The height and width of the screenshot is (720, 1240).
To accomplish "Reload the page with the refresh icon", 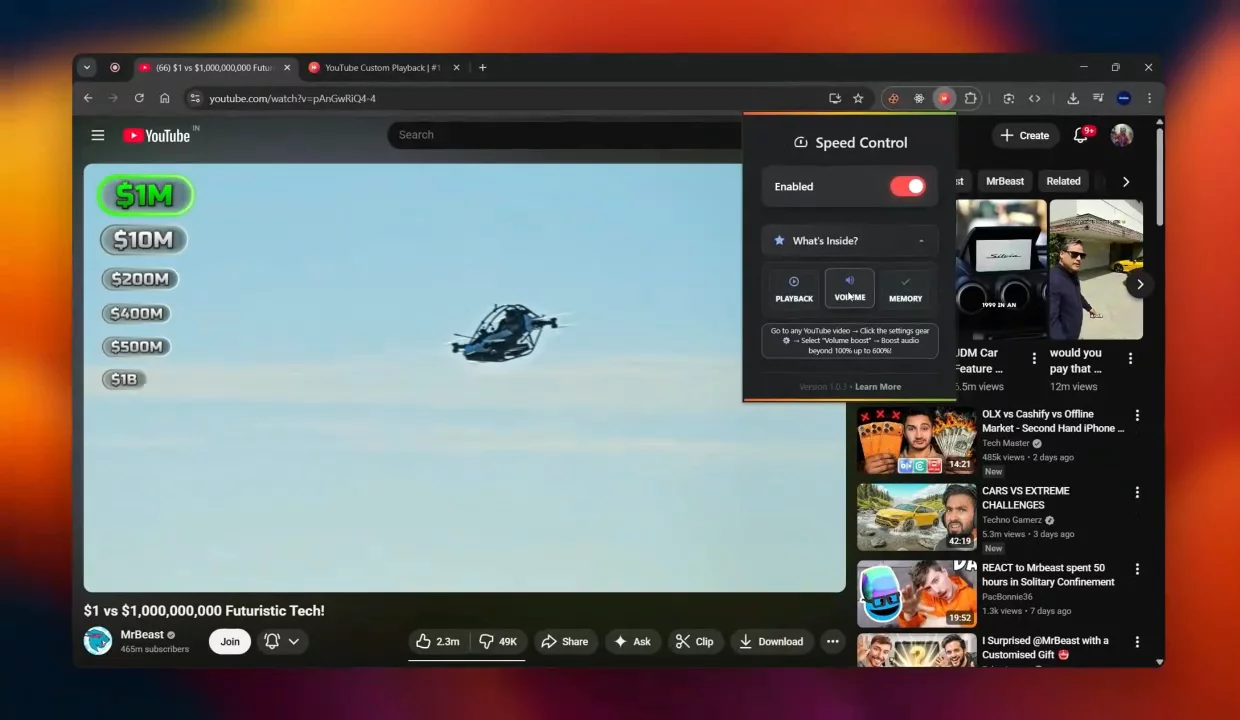I will coord(139,98).
